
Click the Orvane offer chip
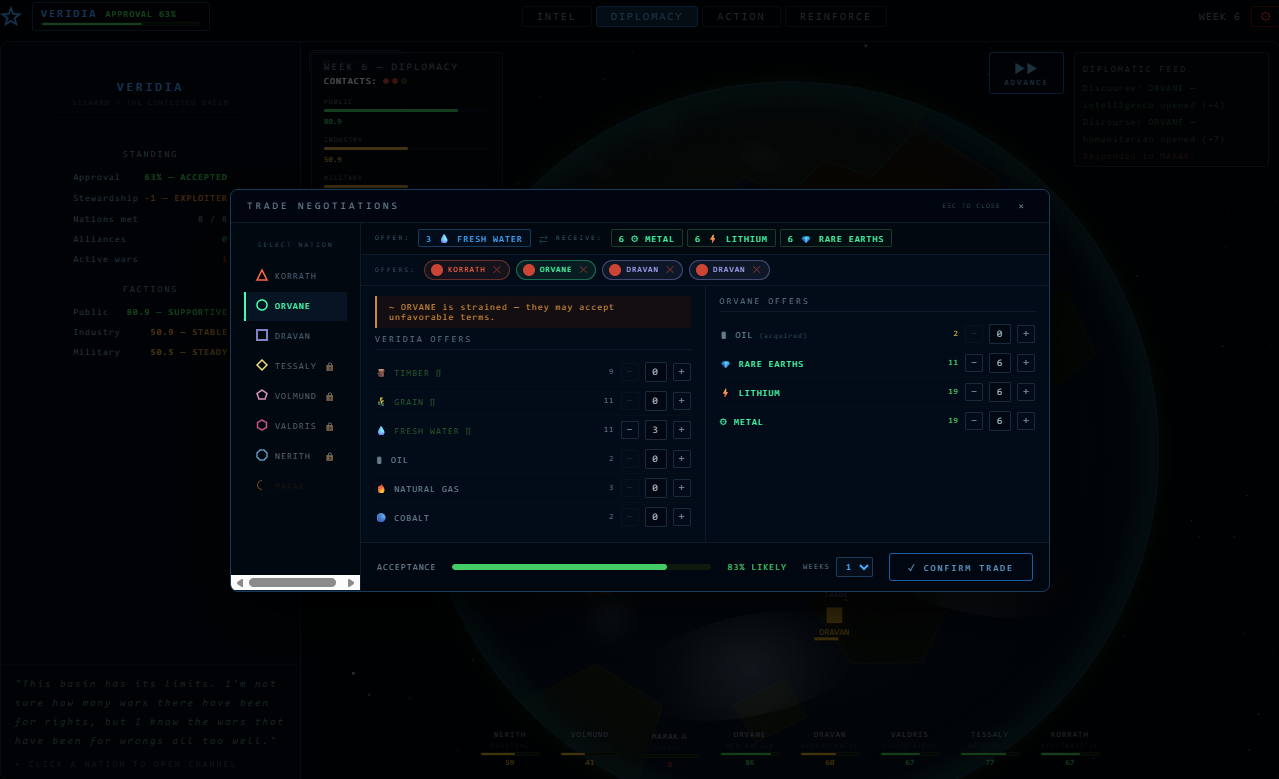click(556, 270)
